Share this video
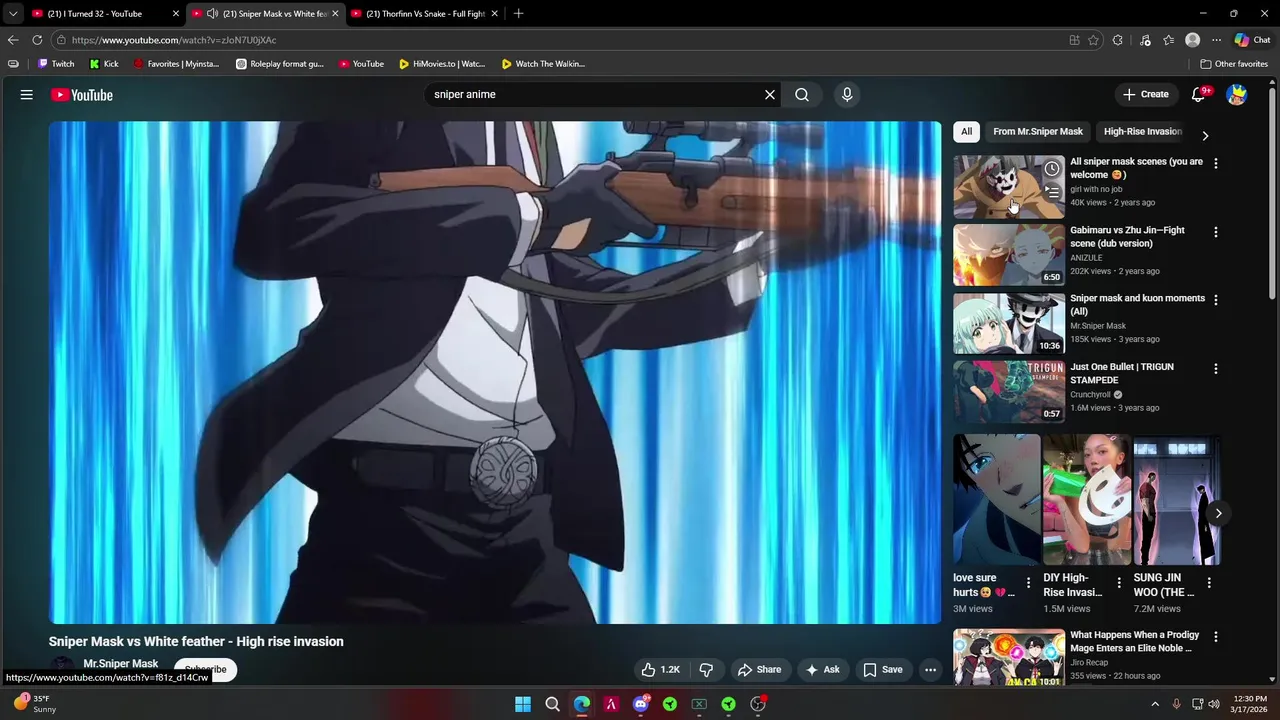This screenshot has width=1280, height=720. [759, 670]
